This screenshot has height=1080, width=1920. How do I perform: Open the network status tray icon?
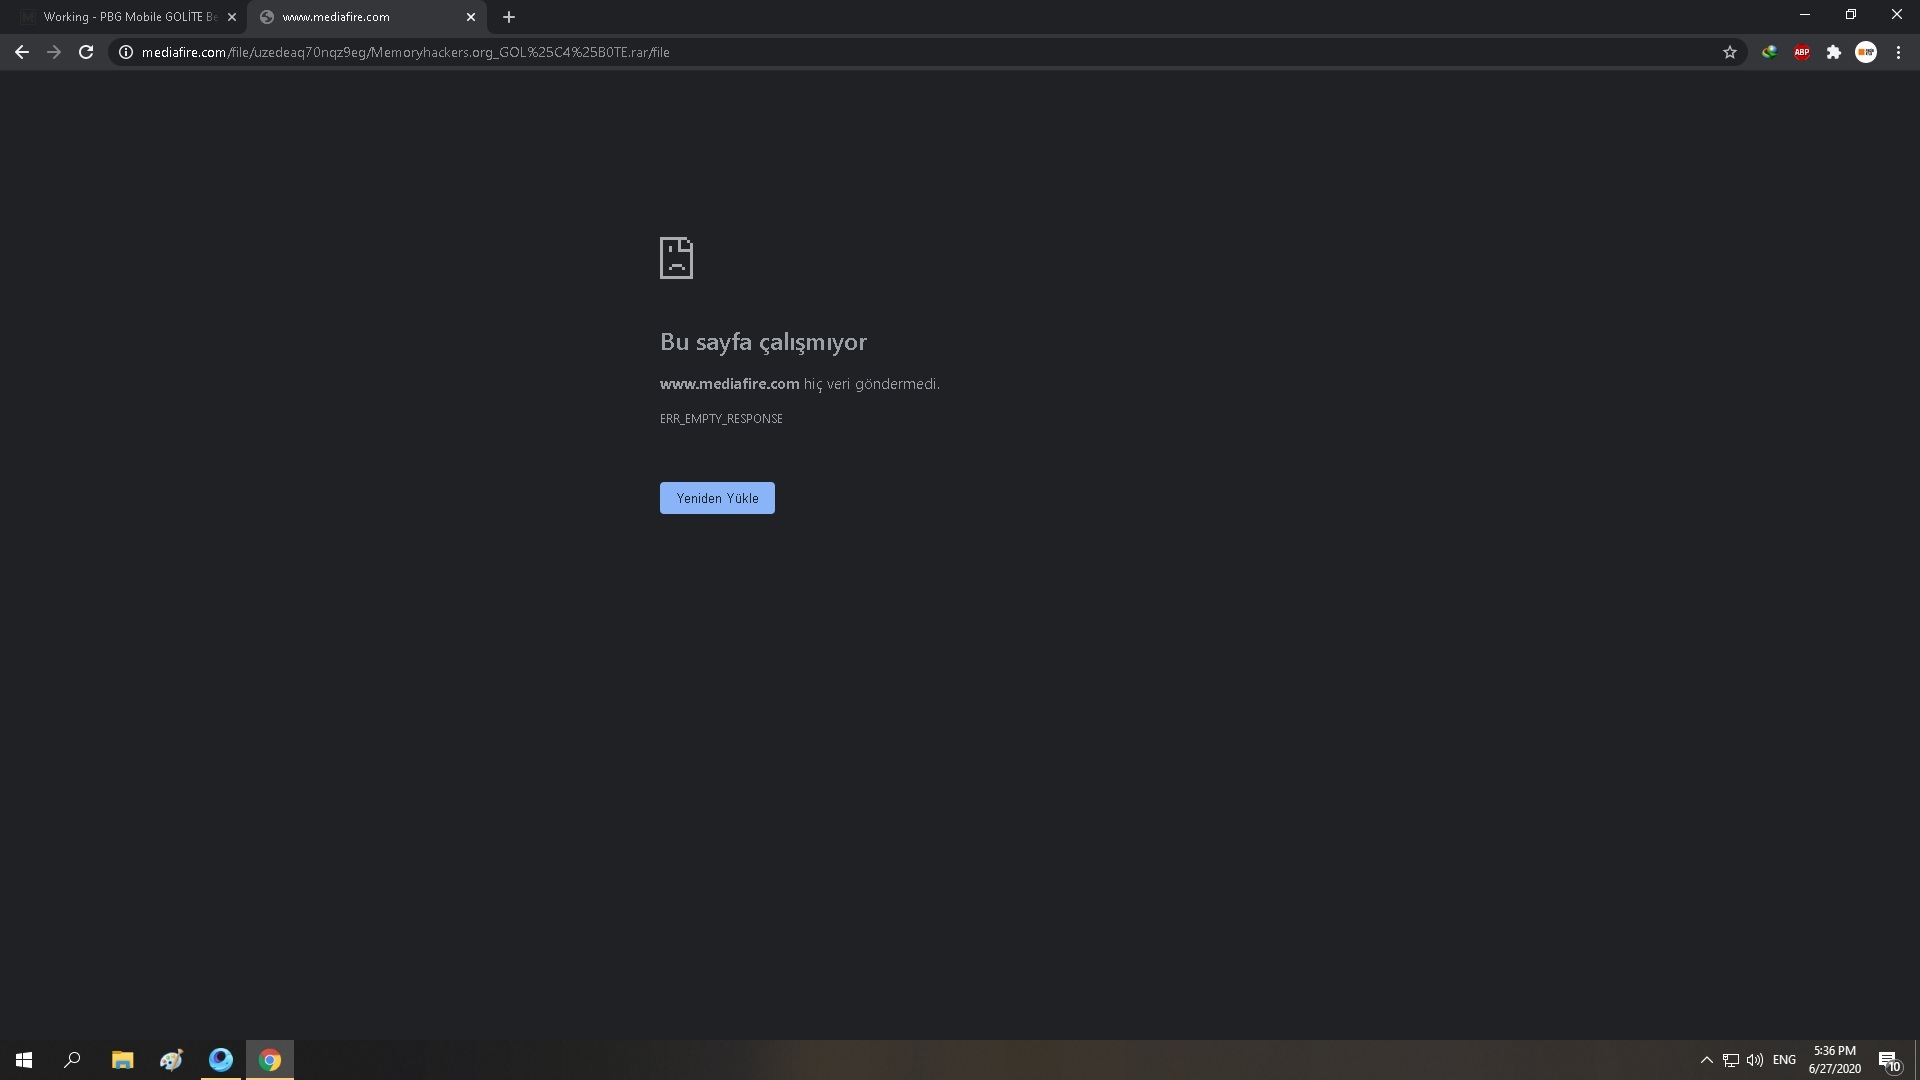coord(1731,1060)
